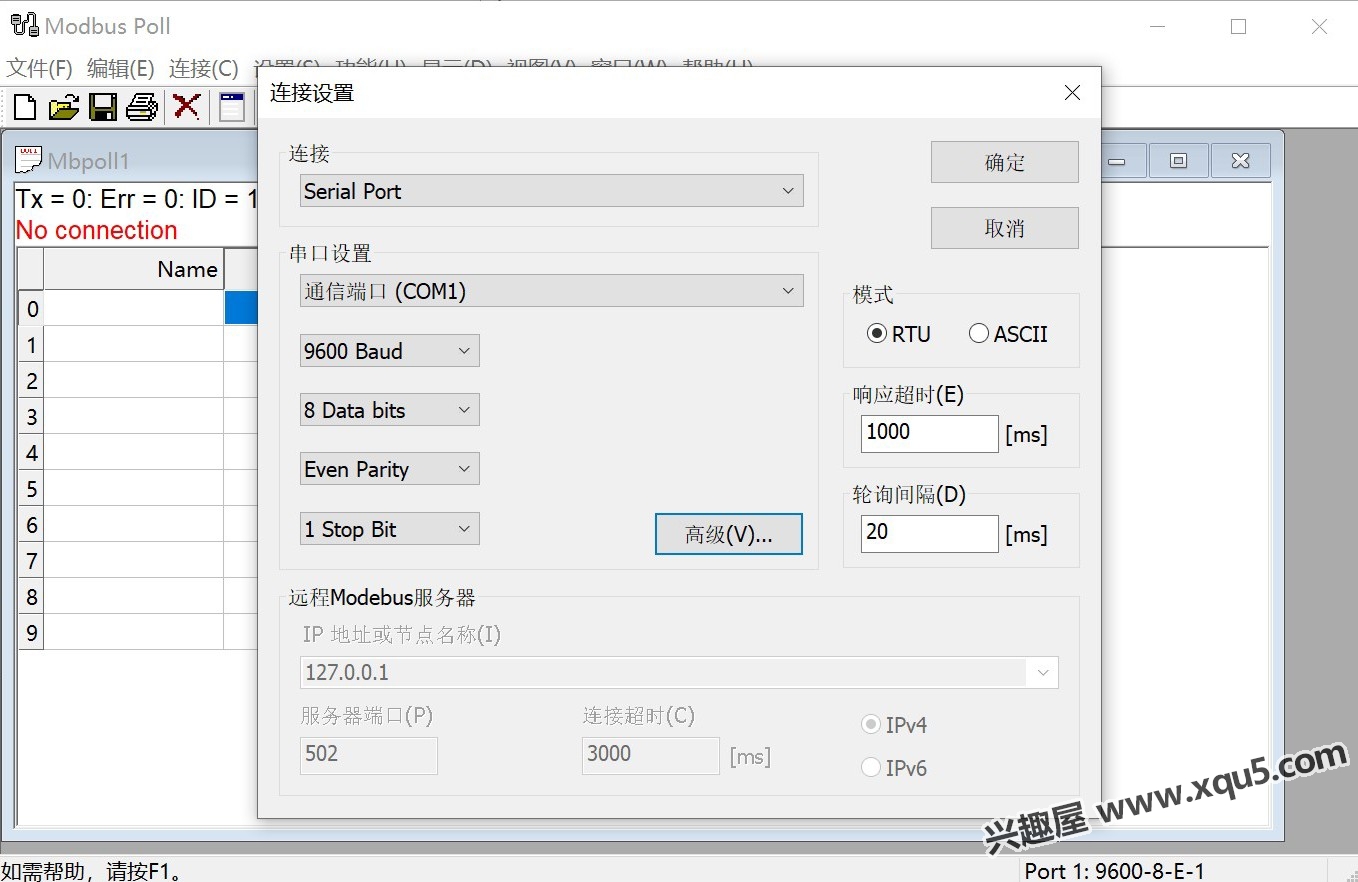Open the 9600 Baud rate dropdown
This screenshot has height=882, width=1358.
[x=390, y=351]
